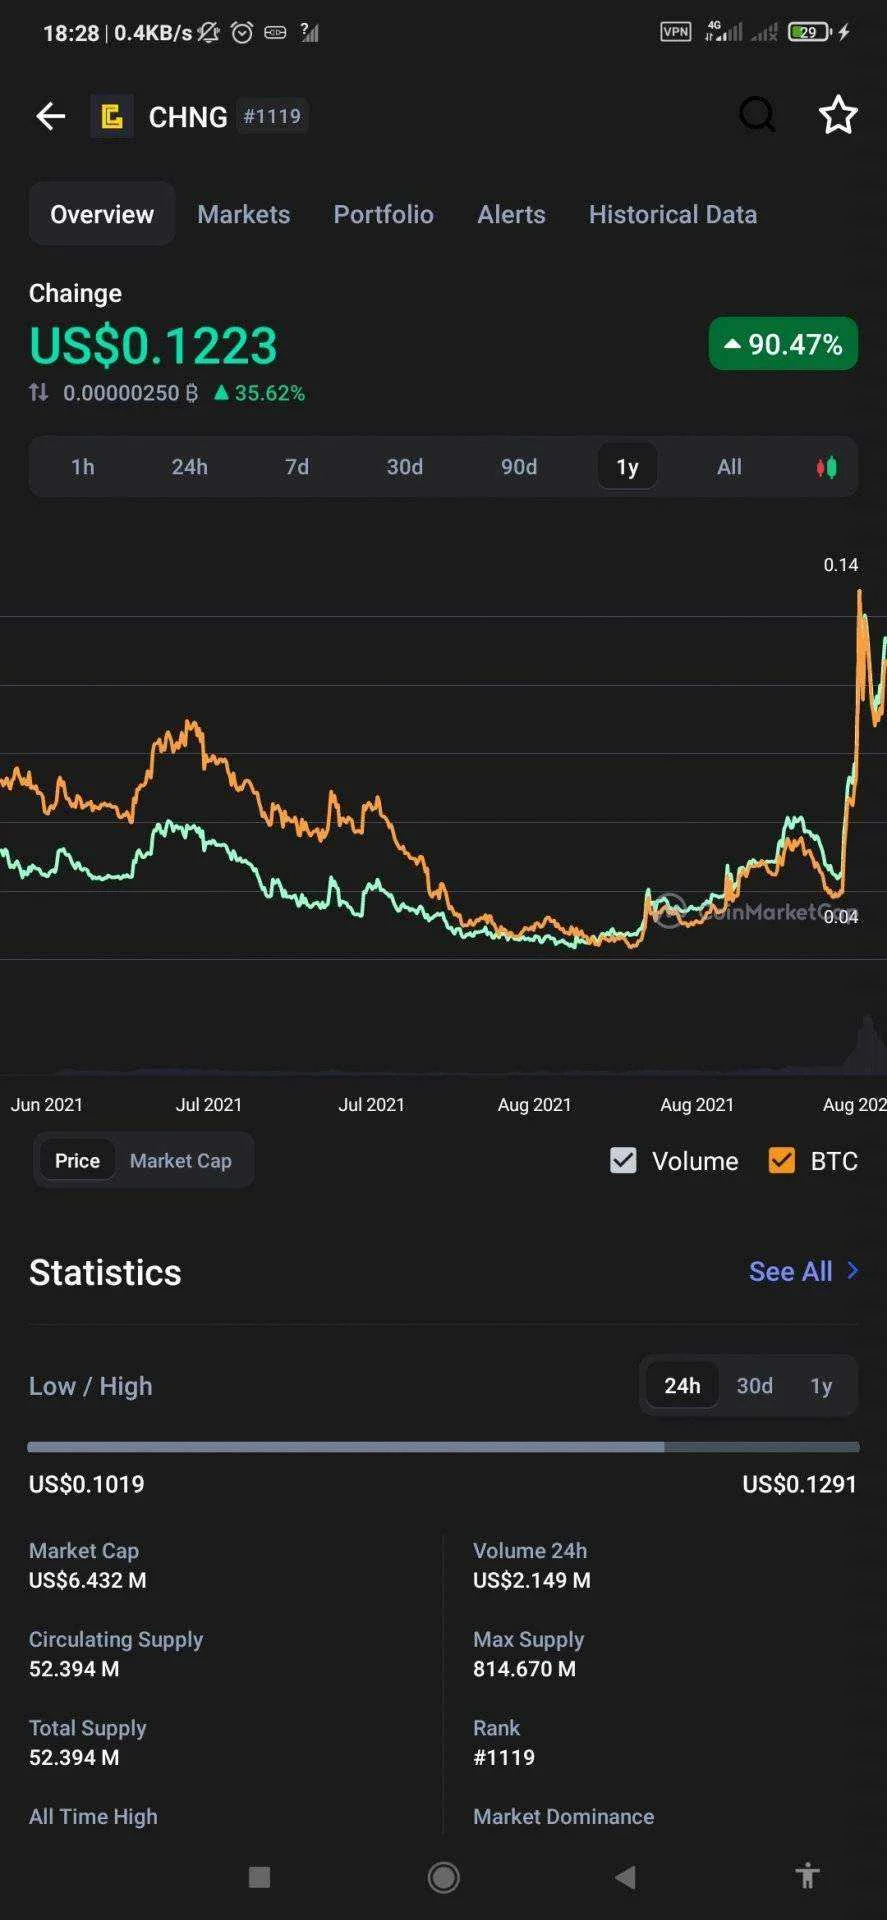Tap the Market Cap US$6.432 M value

88,1580
